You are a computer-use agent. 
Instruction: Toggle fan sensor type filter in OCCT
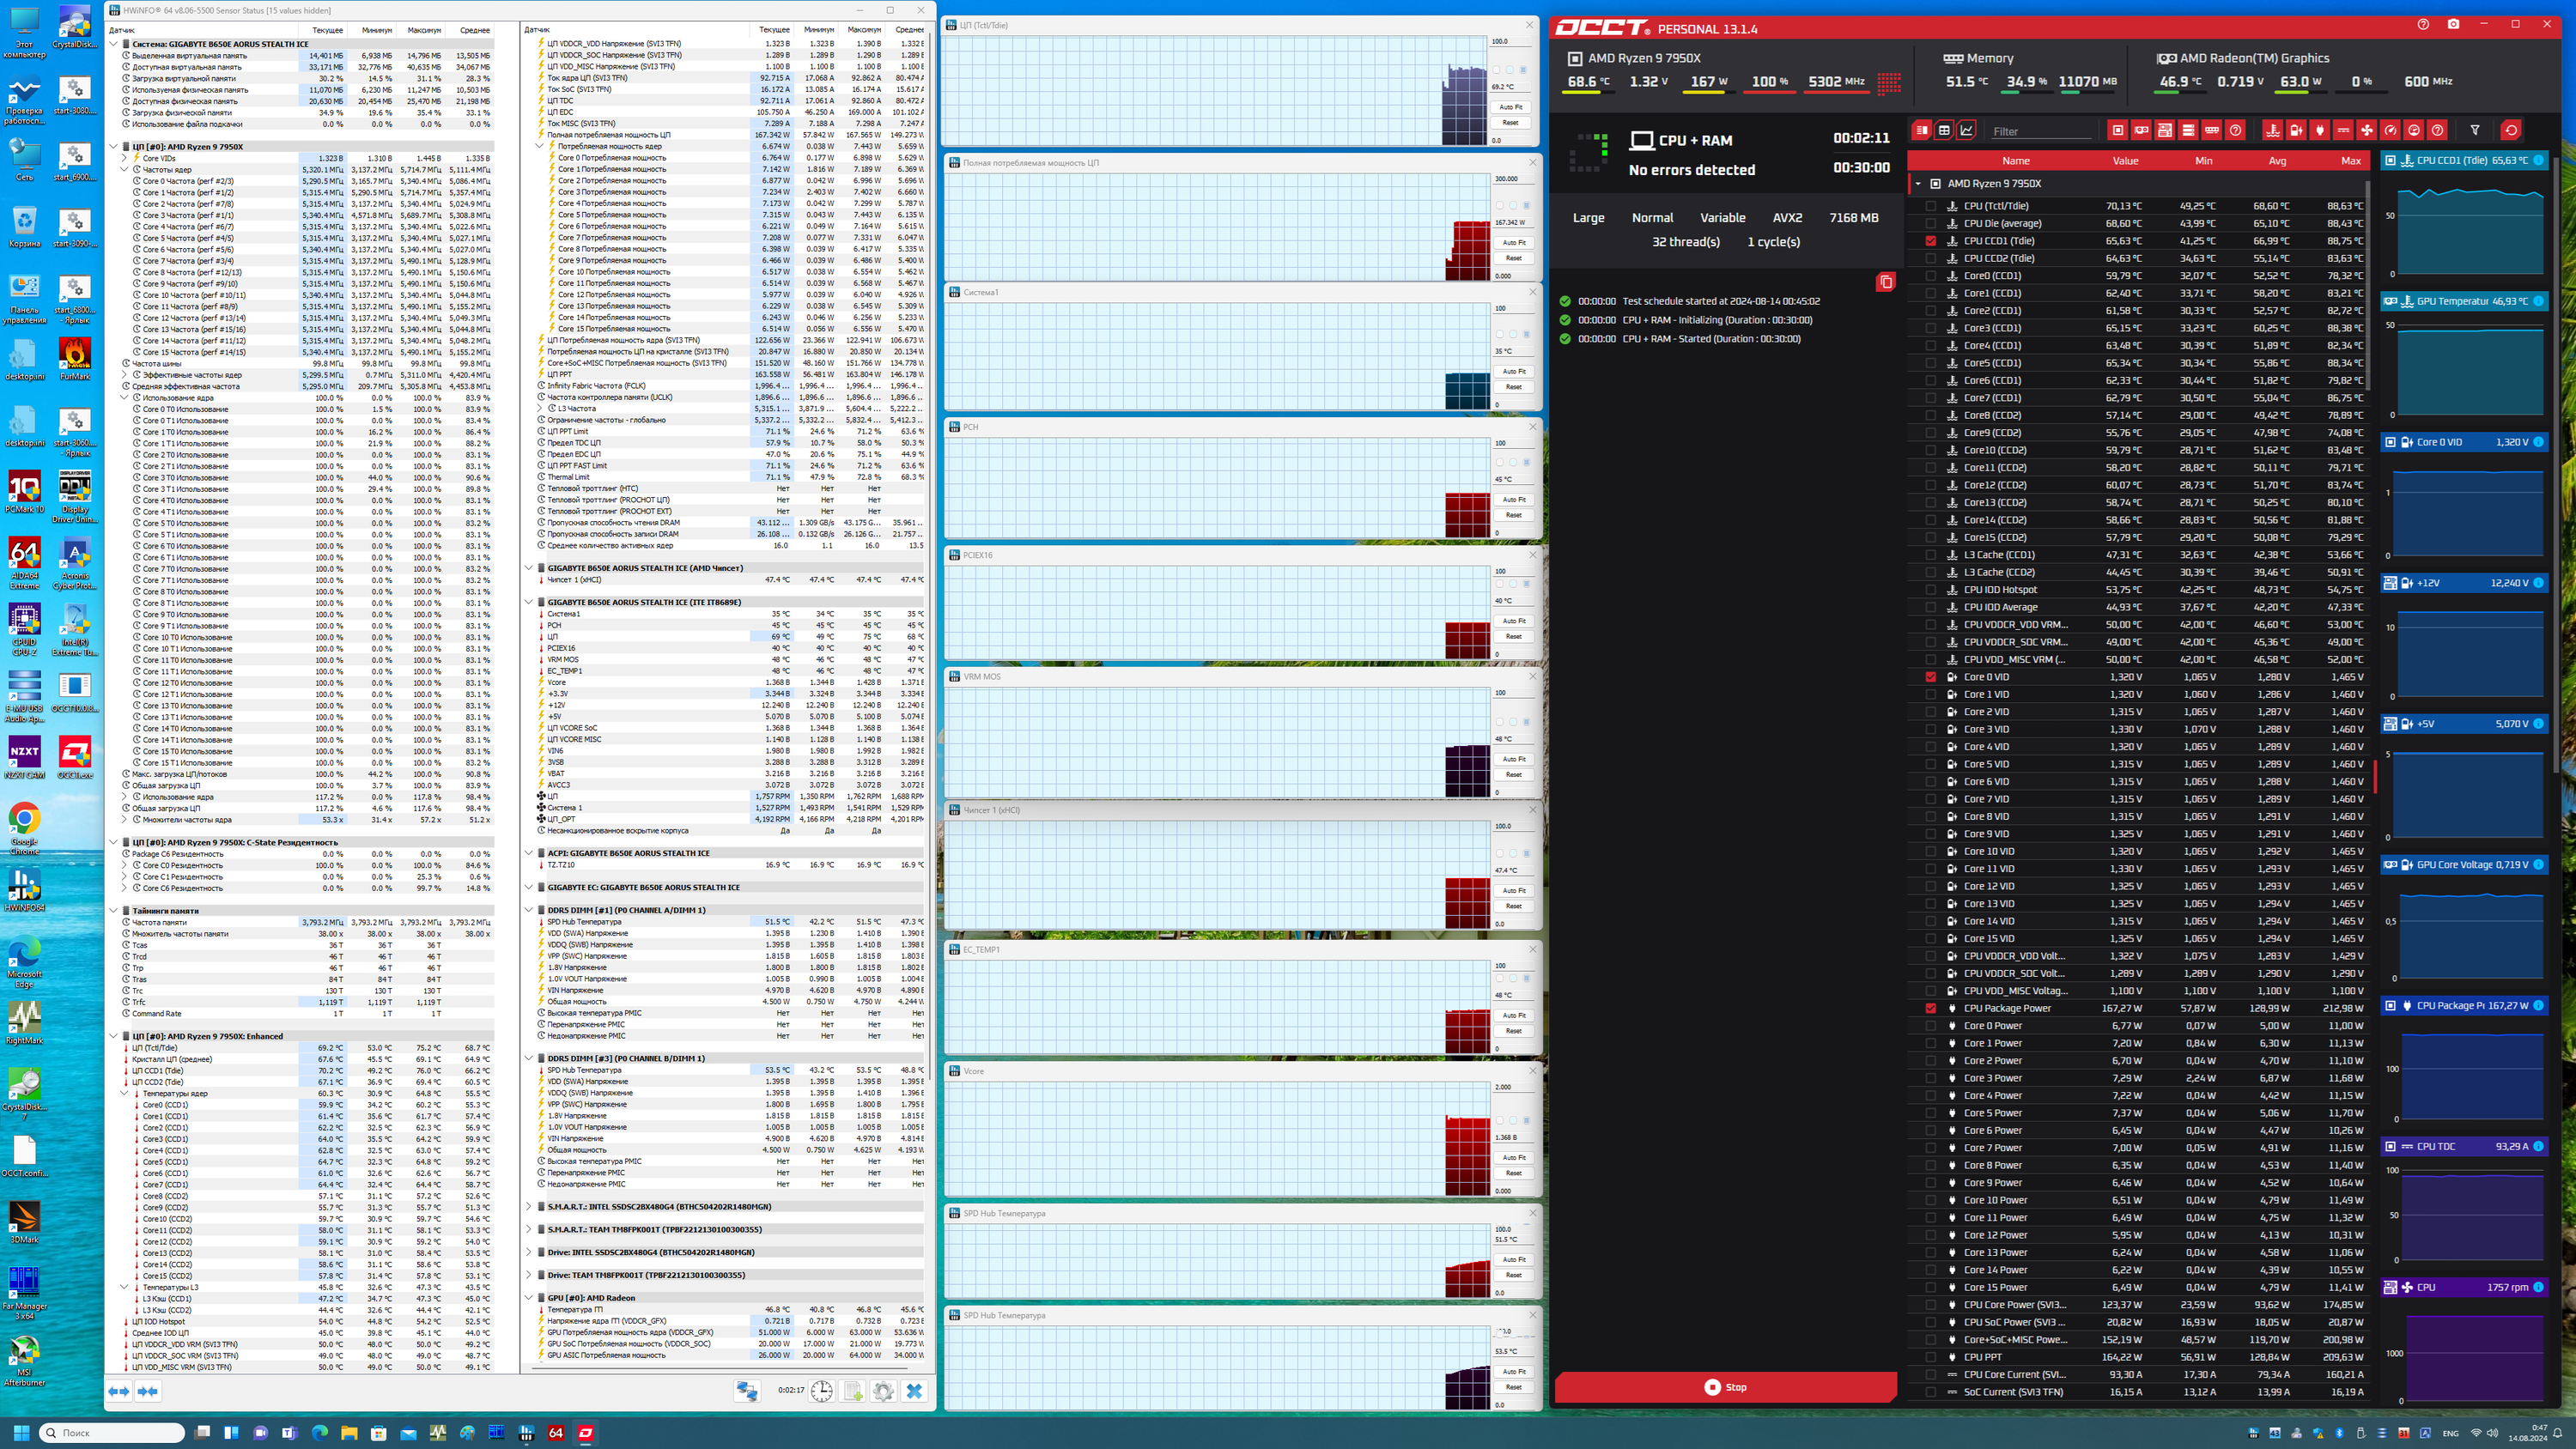pos(2366,130)
